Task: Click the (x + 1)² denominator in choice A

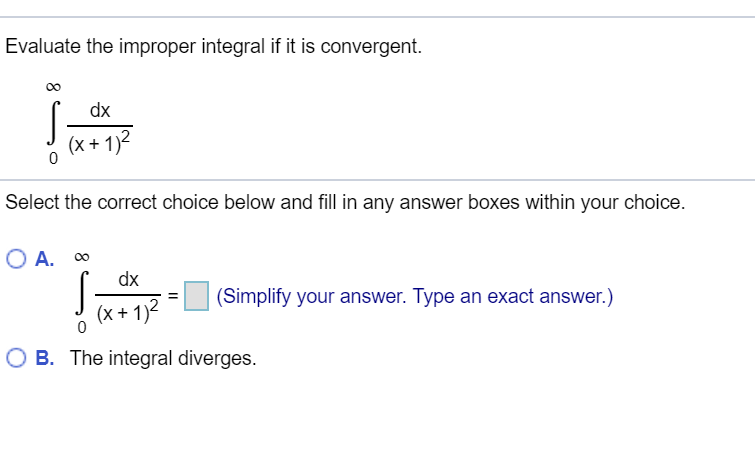Action: coord(129,312)
